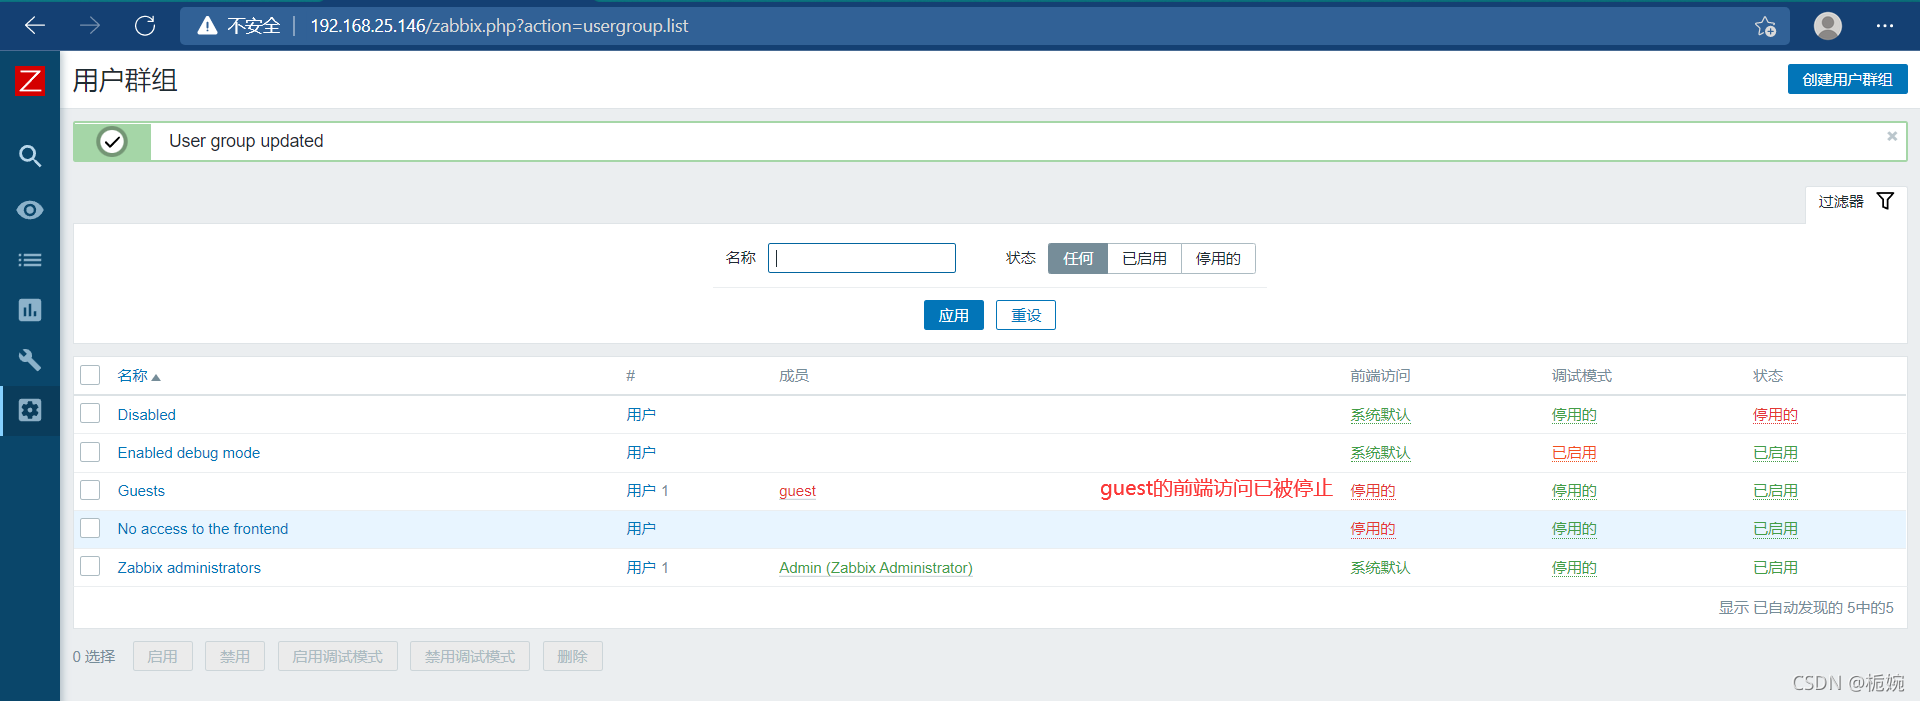Open browser settings and more menu
The height and width of the screenshot is (701, 1920).
coord(1885,25)
